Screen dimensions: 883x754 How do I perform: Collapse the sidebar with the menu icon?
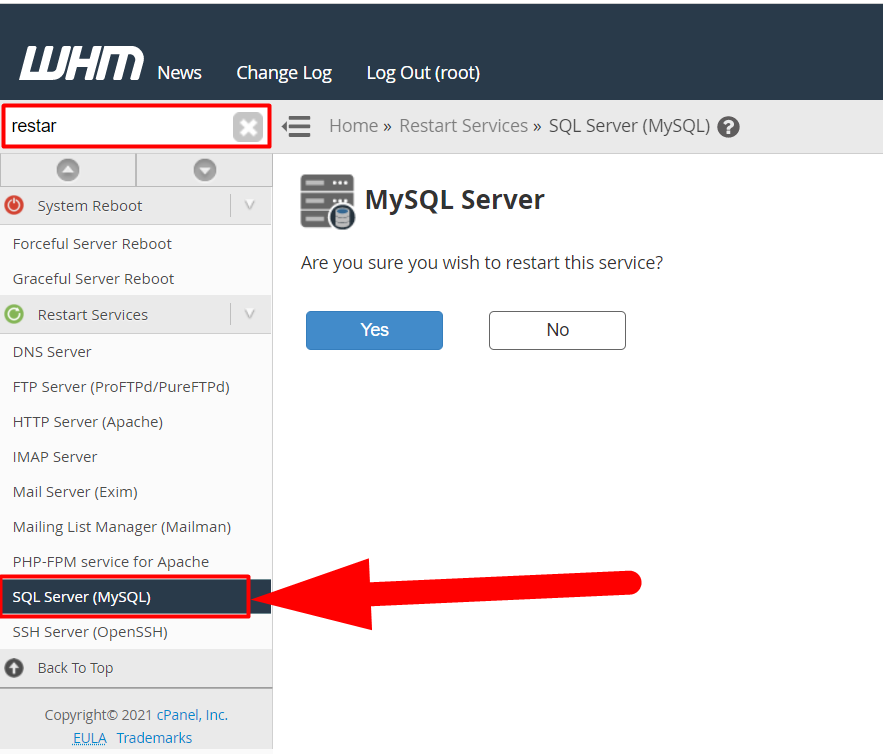click(296, 126)
